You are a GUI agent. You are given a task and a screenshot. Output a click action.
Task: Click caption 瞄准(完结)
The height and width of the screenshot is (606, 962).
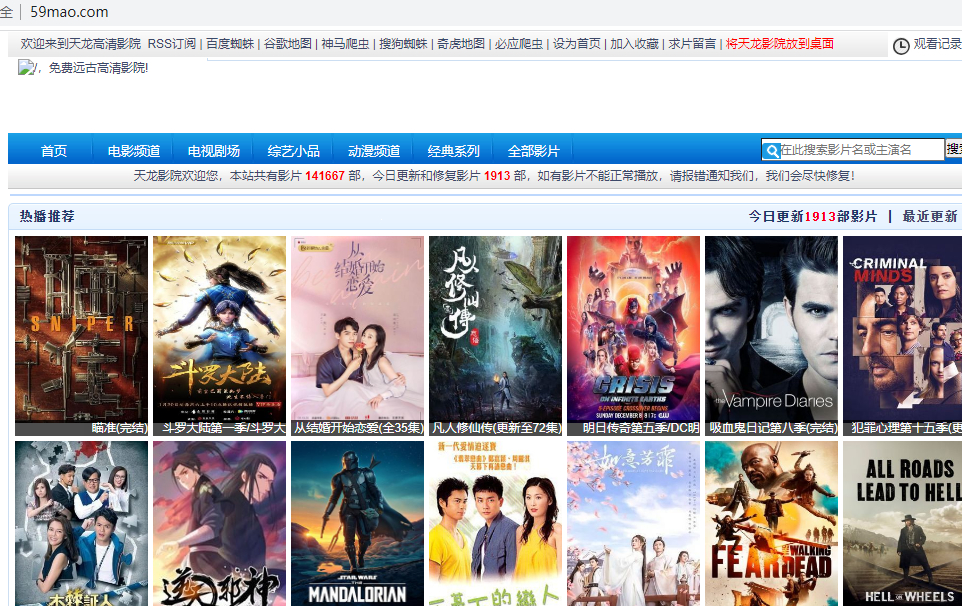pyautogui.click(x=120, y=428)
